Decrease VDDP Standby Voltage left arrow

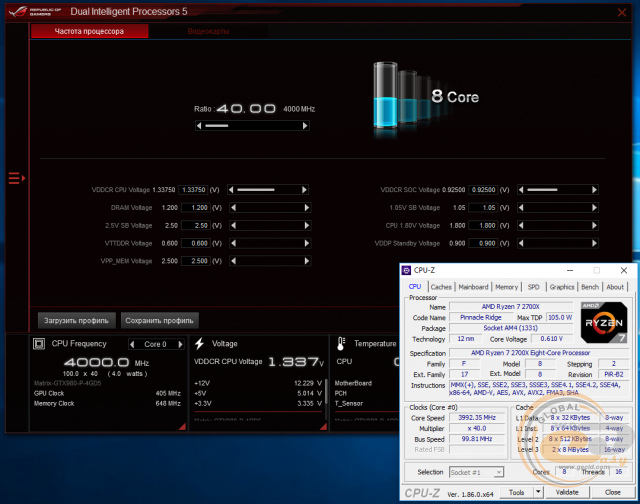coord(521,243)
